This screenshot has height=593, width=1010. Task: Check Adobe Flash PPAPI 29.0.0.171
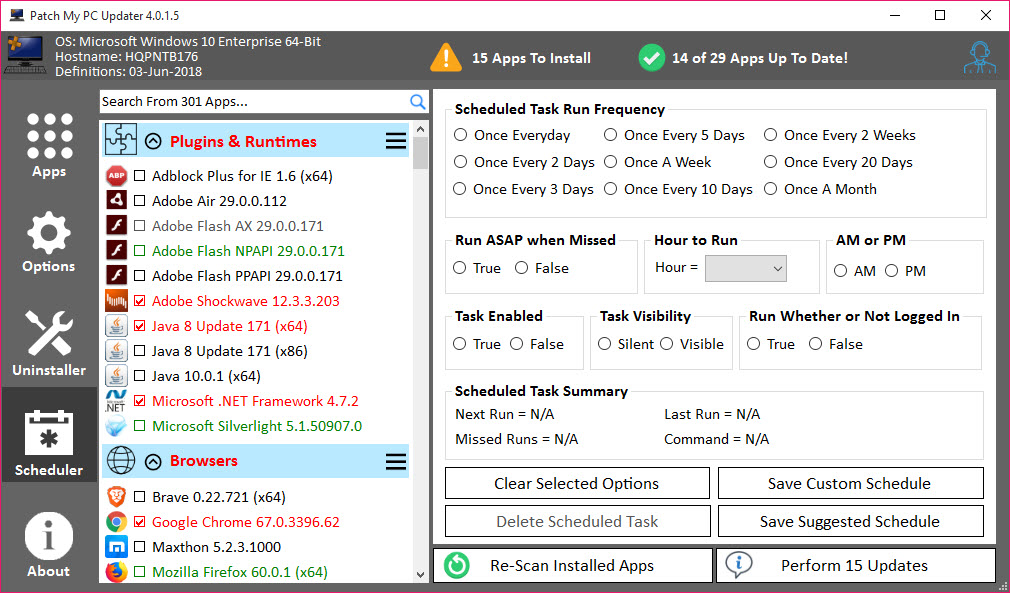pos(139,276)
